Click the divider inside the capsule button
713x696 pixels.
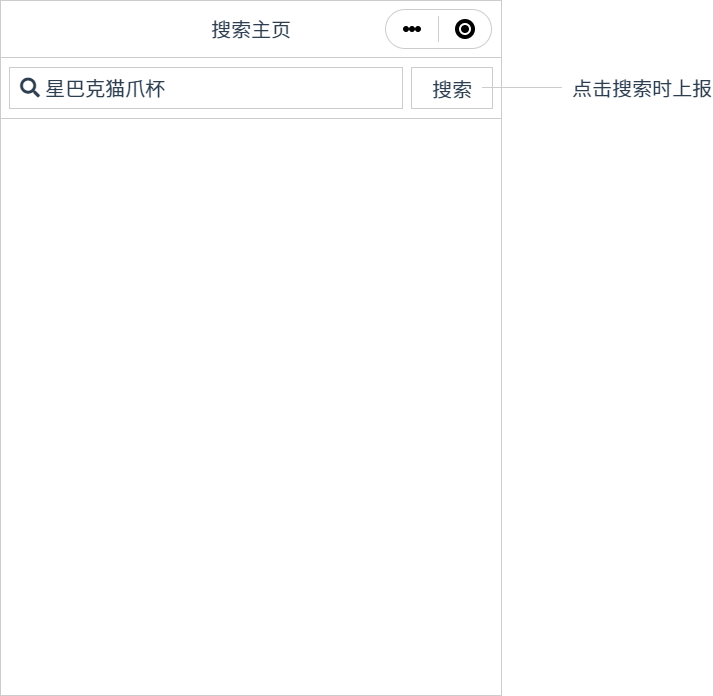(x=438, y=30)
